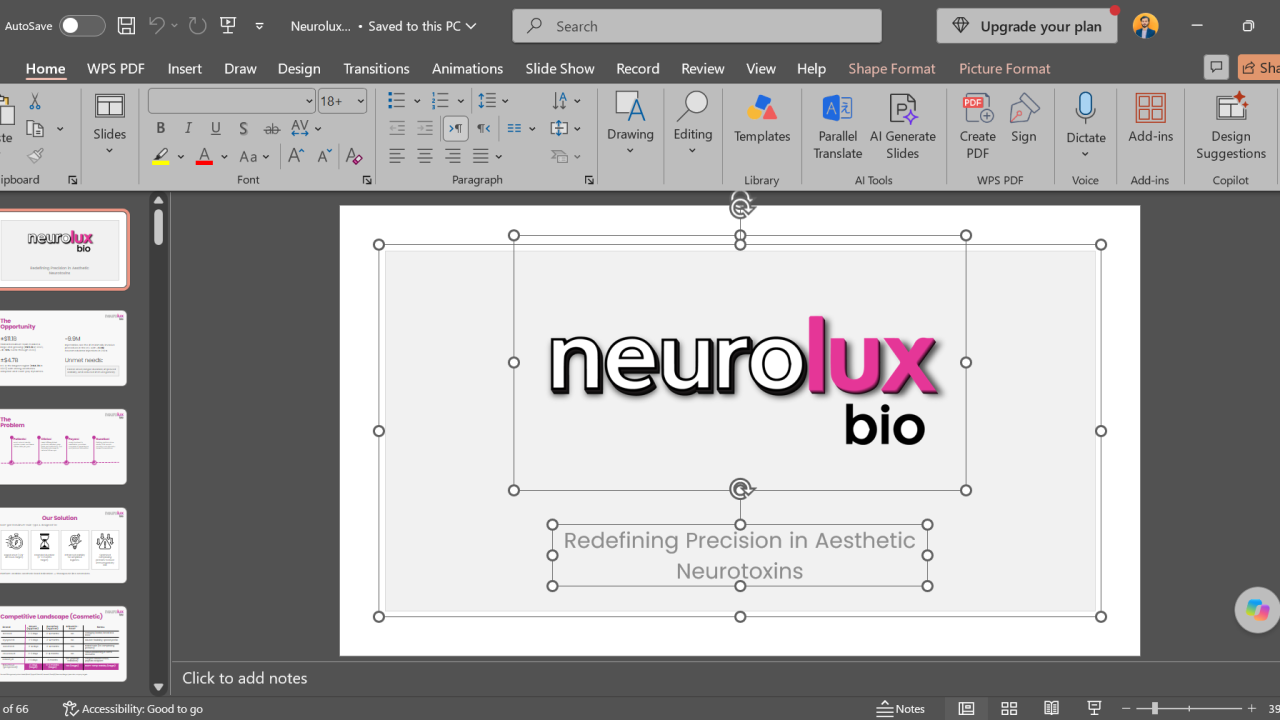Open the Copilot floating button

[1257, 610]
